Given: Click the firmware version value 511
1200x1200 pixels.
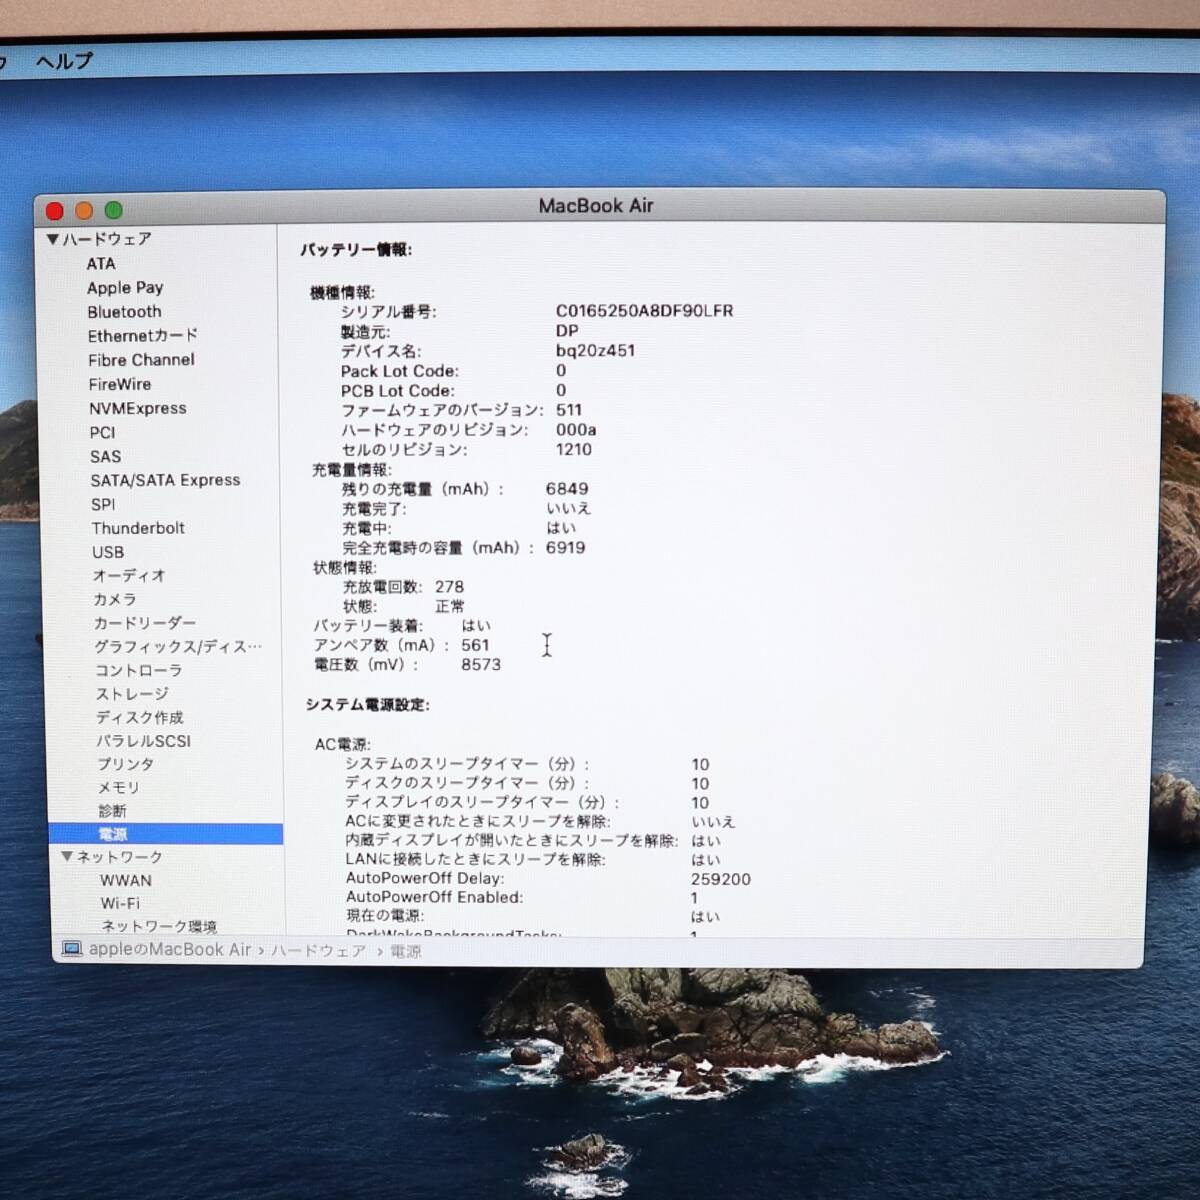Looking at the screenshot, I should point(569,410).
